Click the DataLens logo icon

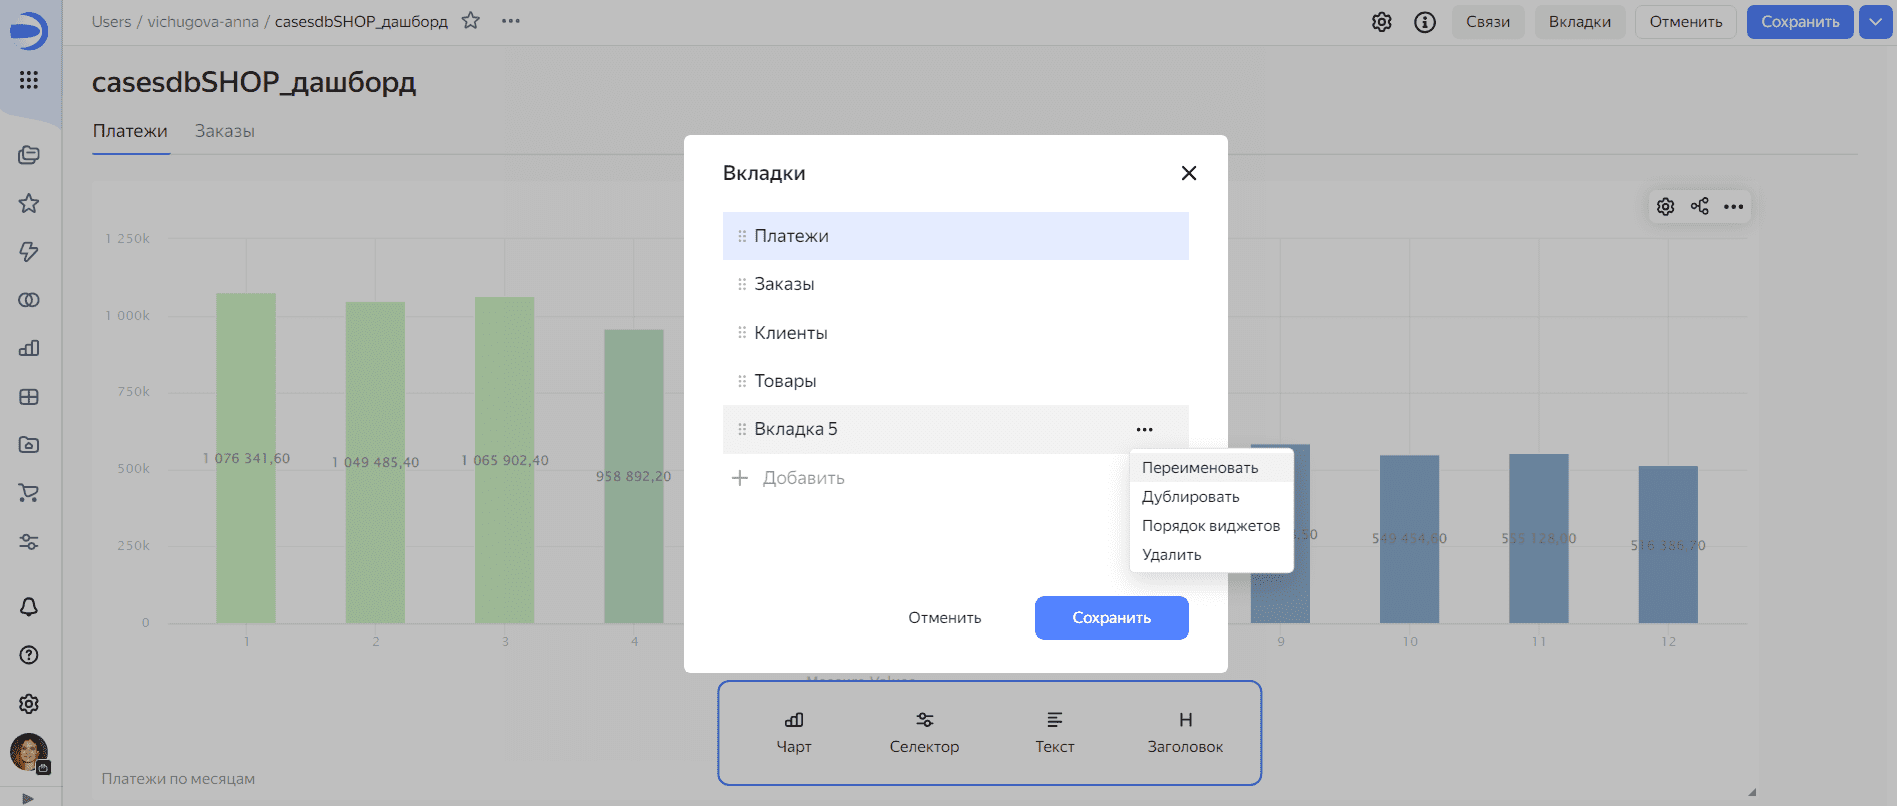pyautogui.click(x=29, y=31)
